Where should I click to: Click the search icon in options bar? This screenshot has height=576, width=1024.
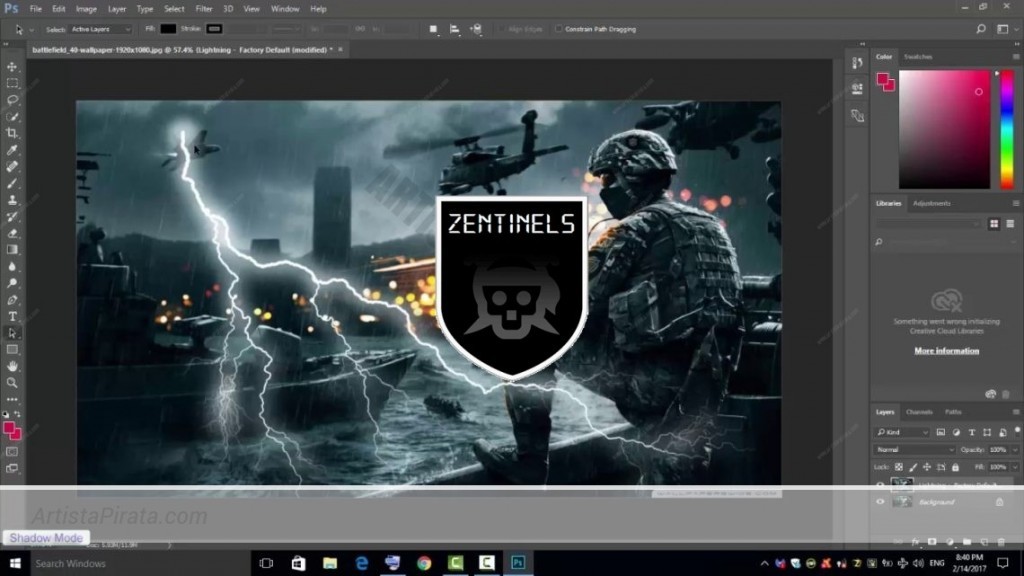pos(980,29)
